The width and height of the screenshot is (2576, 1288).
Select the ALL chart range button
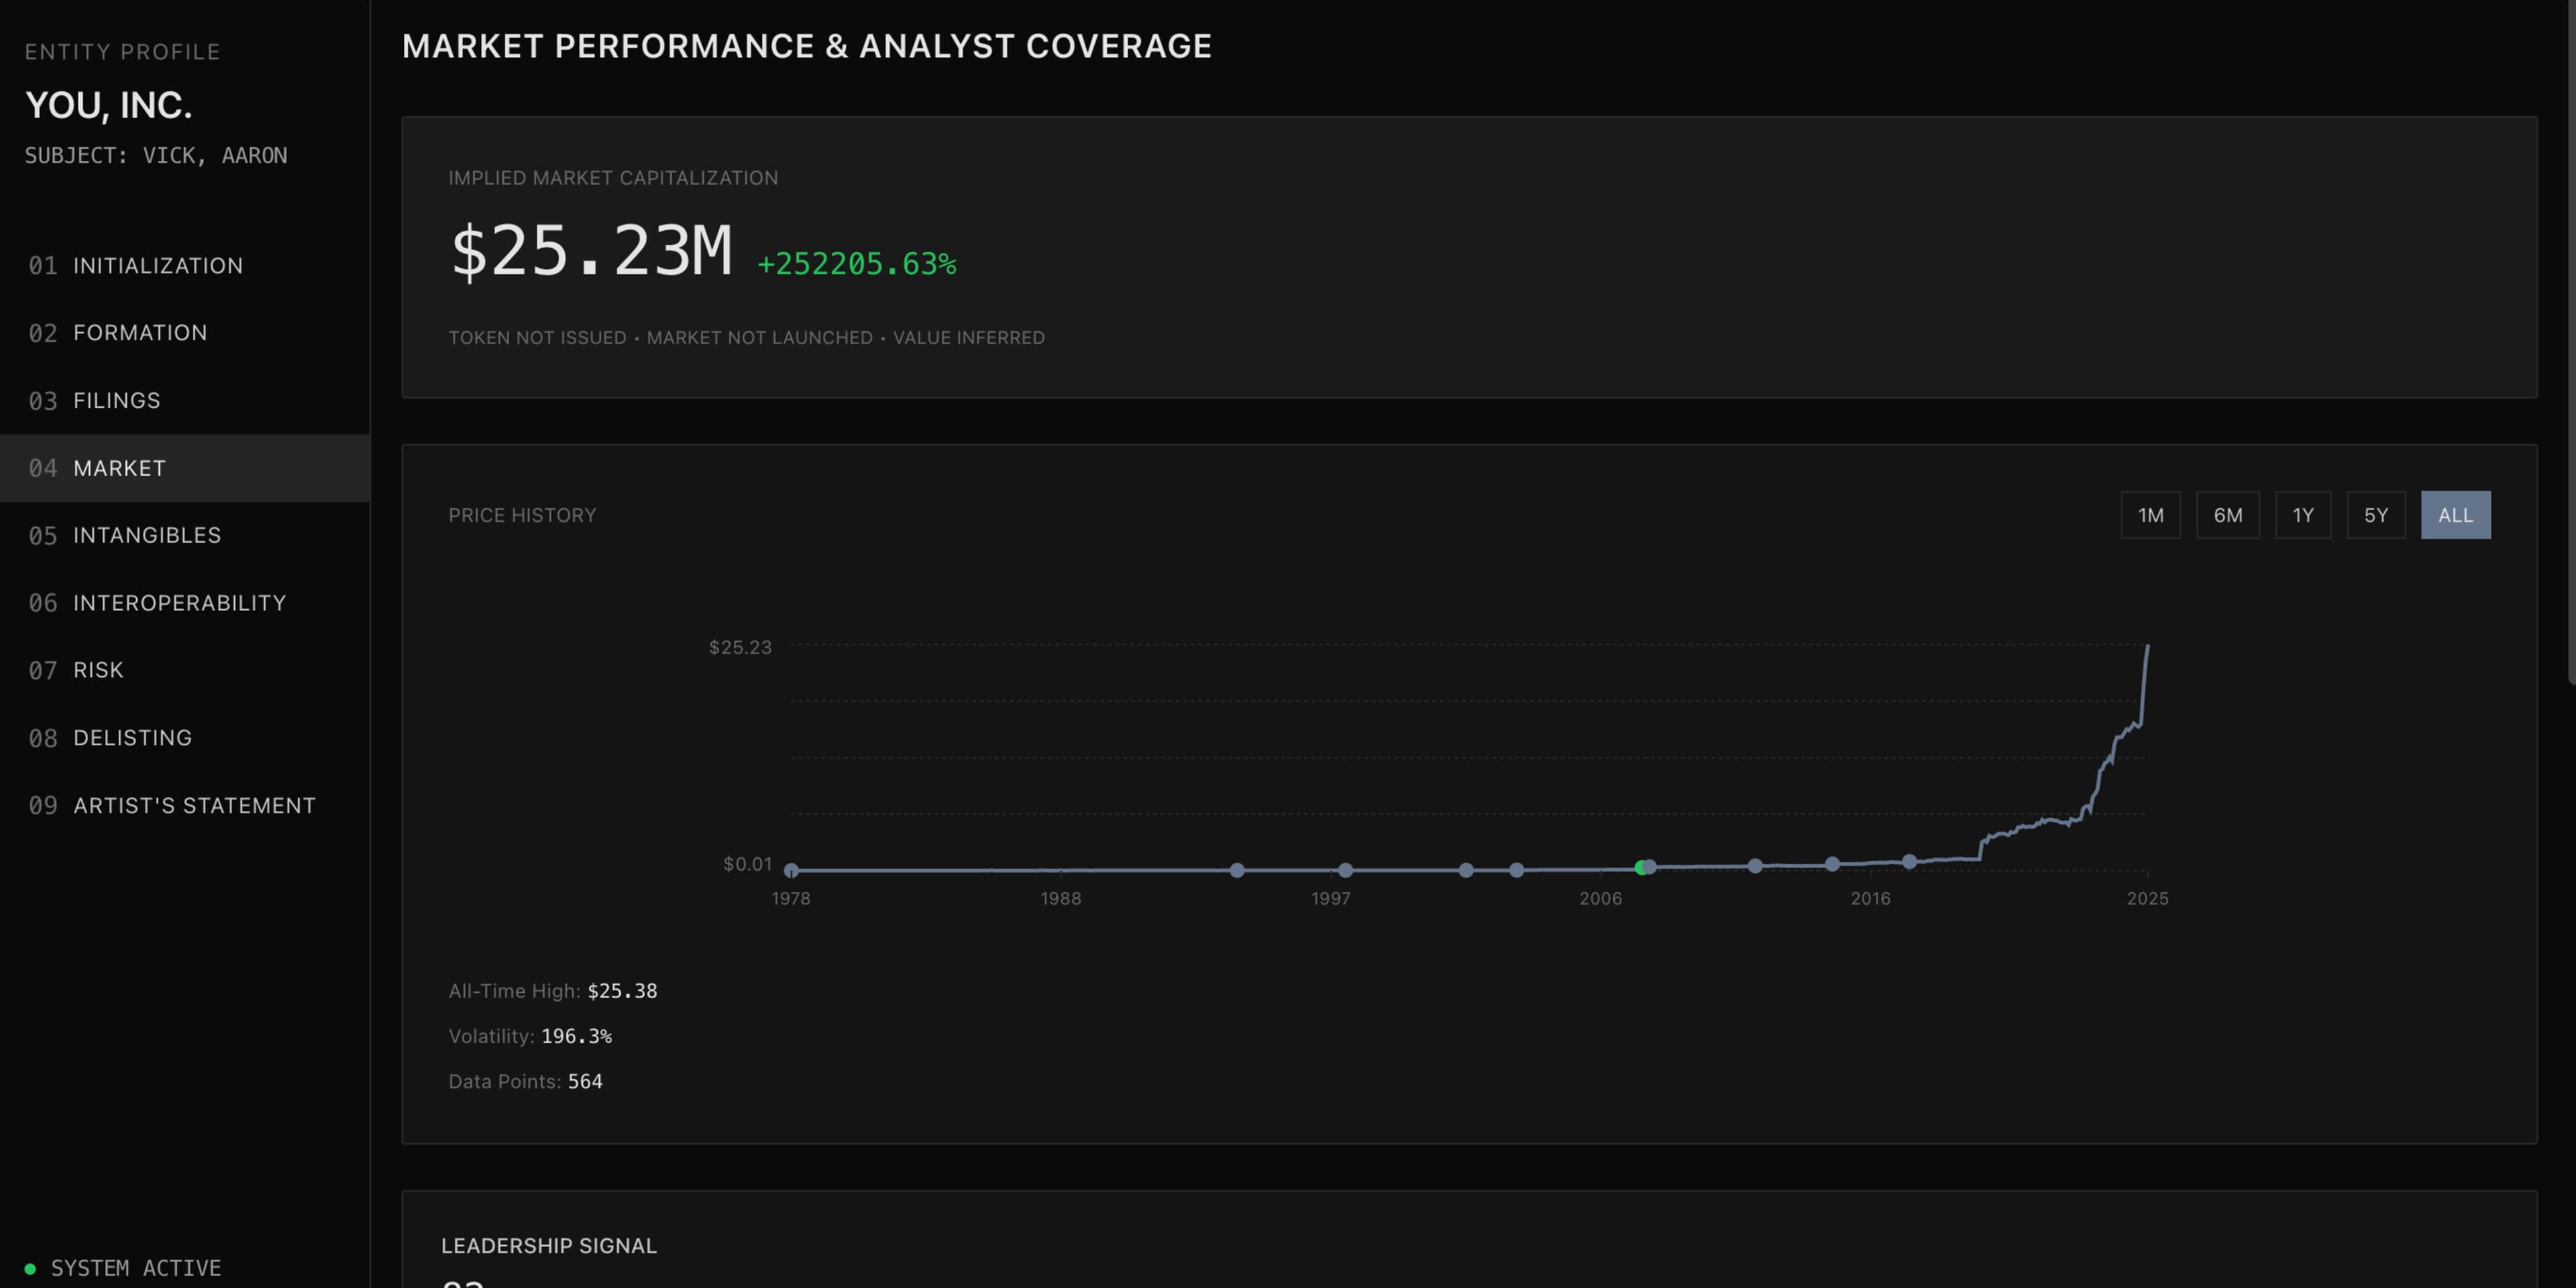[x=2455, y=515]
